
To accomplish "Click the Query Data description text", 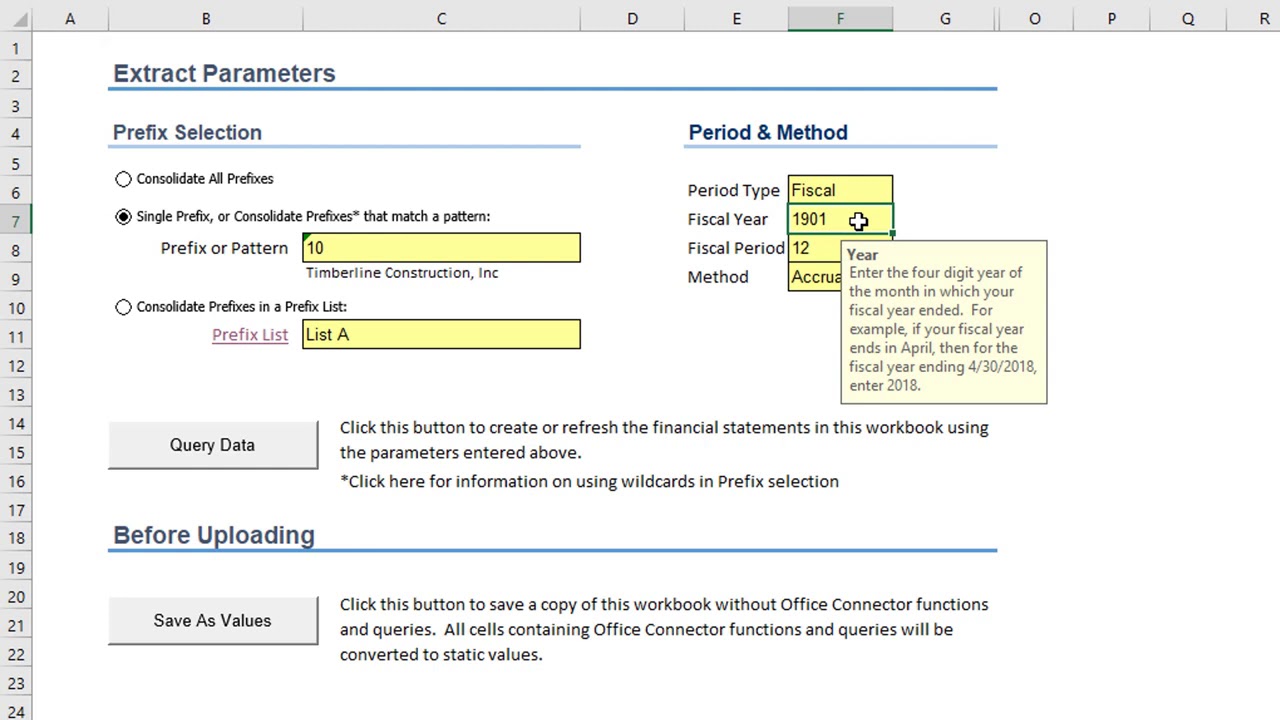I will (664, 440).
